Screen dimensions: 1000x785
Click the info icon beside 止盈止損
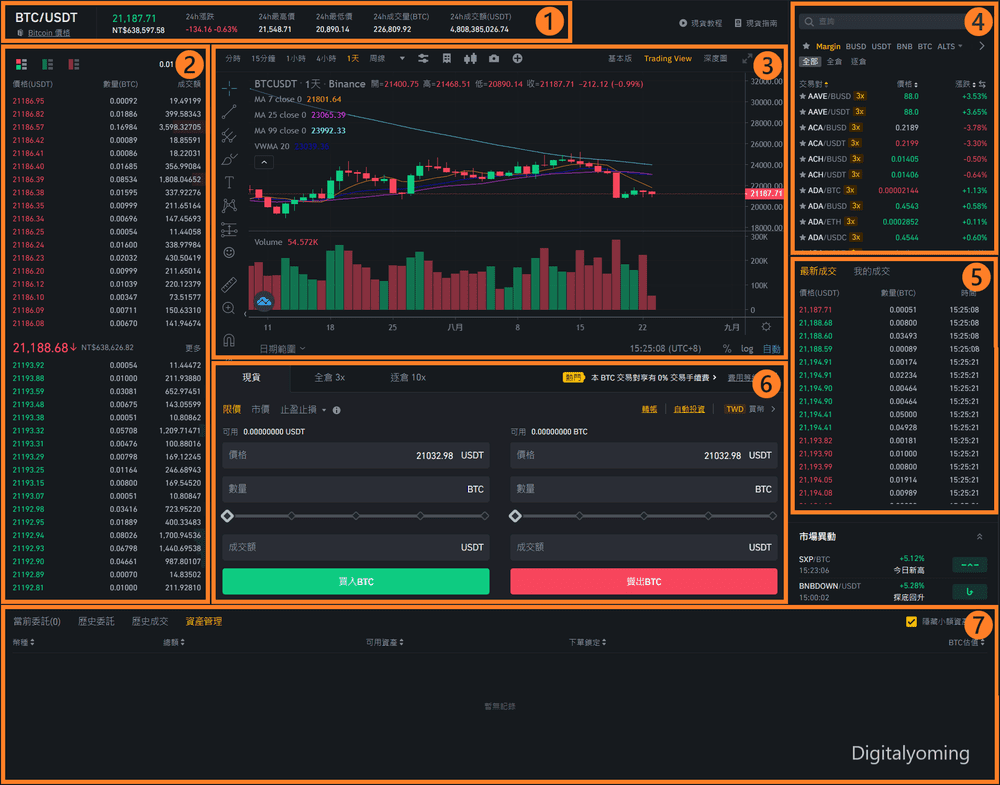tap(336, 410)
